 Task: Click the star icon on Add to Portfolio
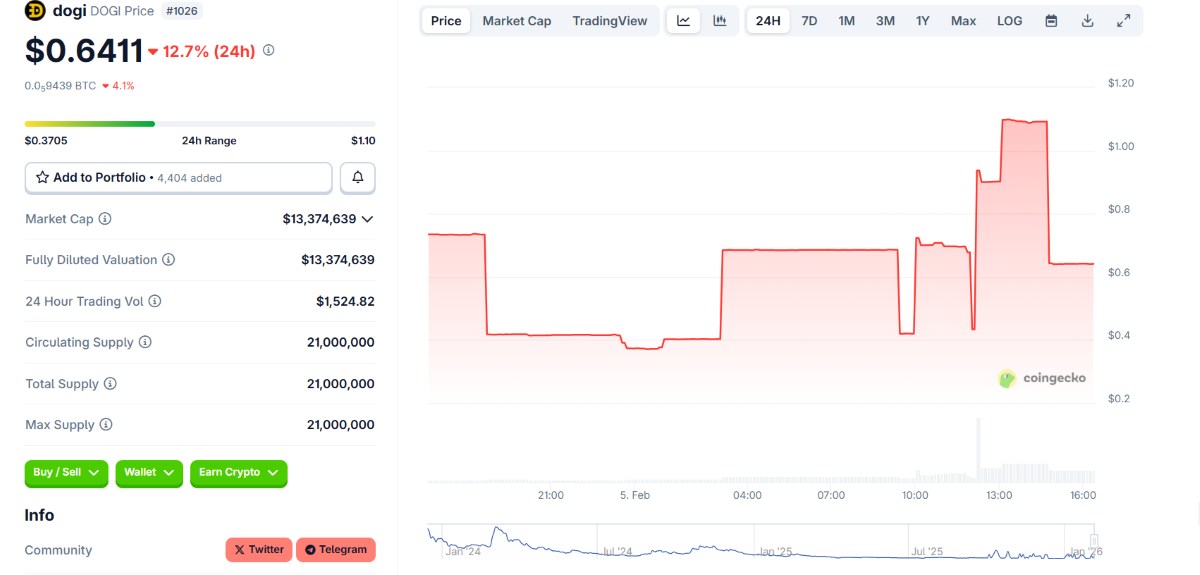pos(42,178)
